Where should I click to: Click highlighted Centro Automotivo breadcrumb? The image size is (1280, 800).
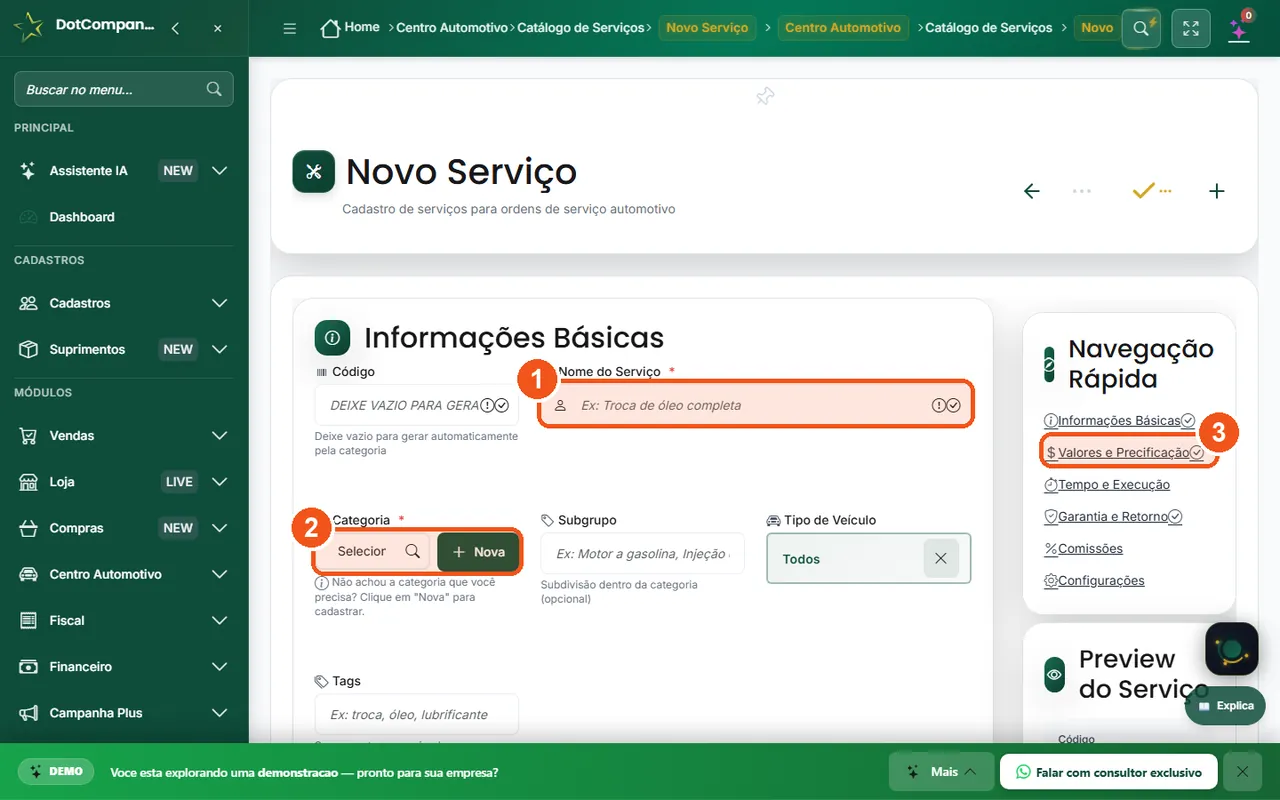[843, 28]
